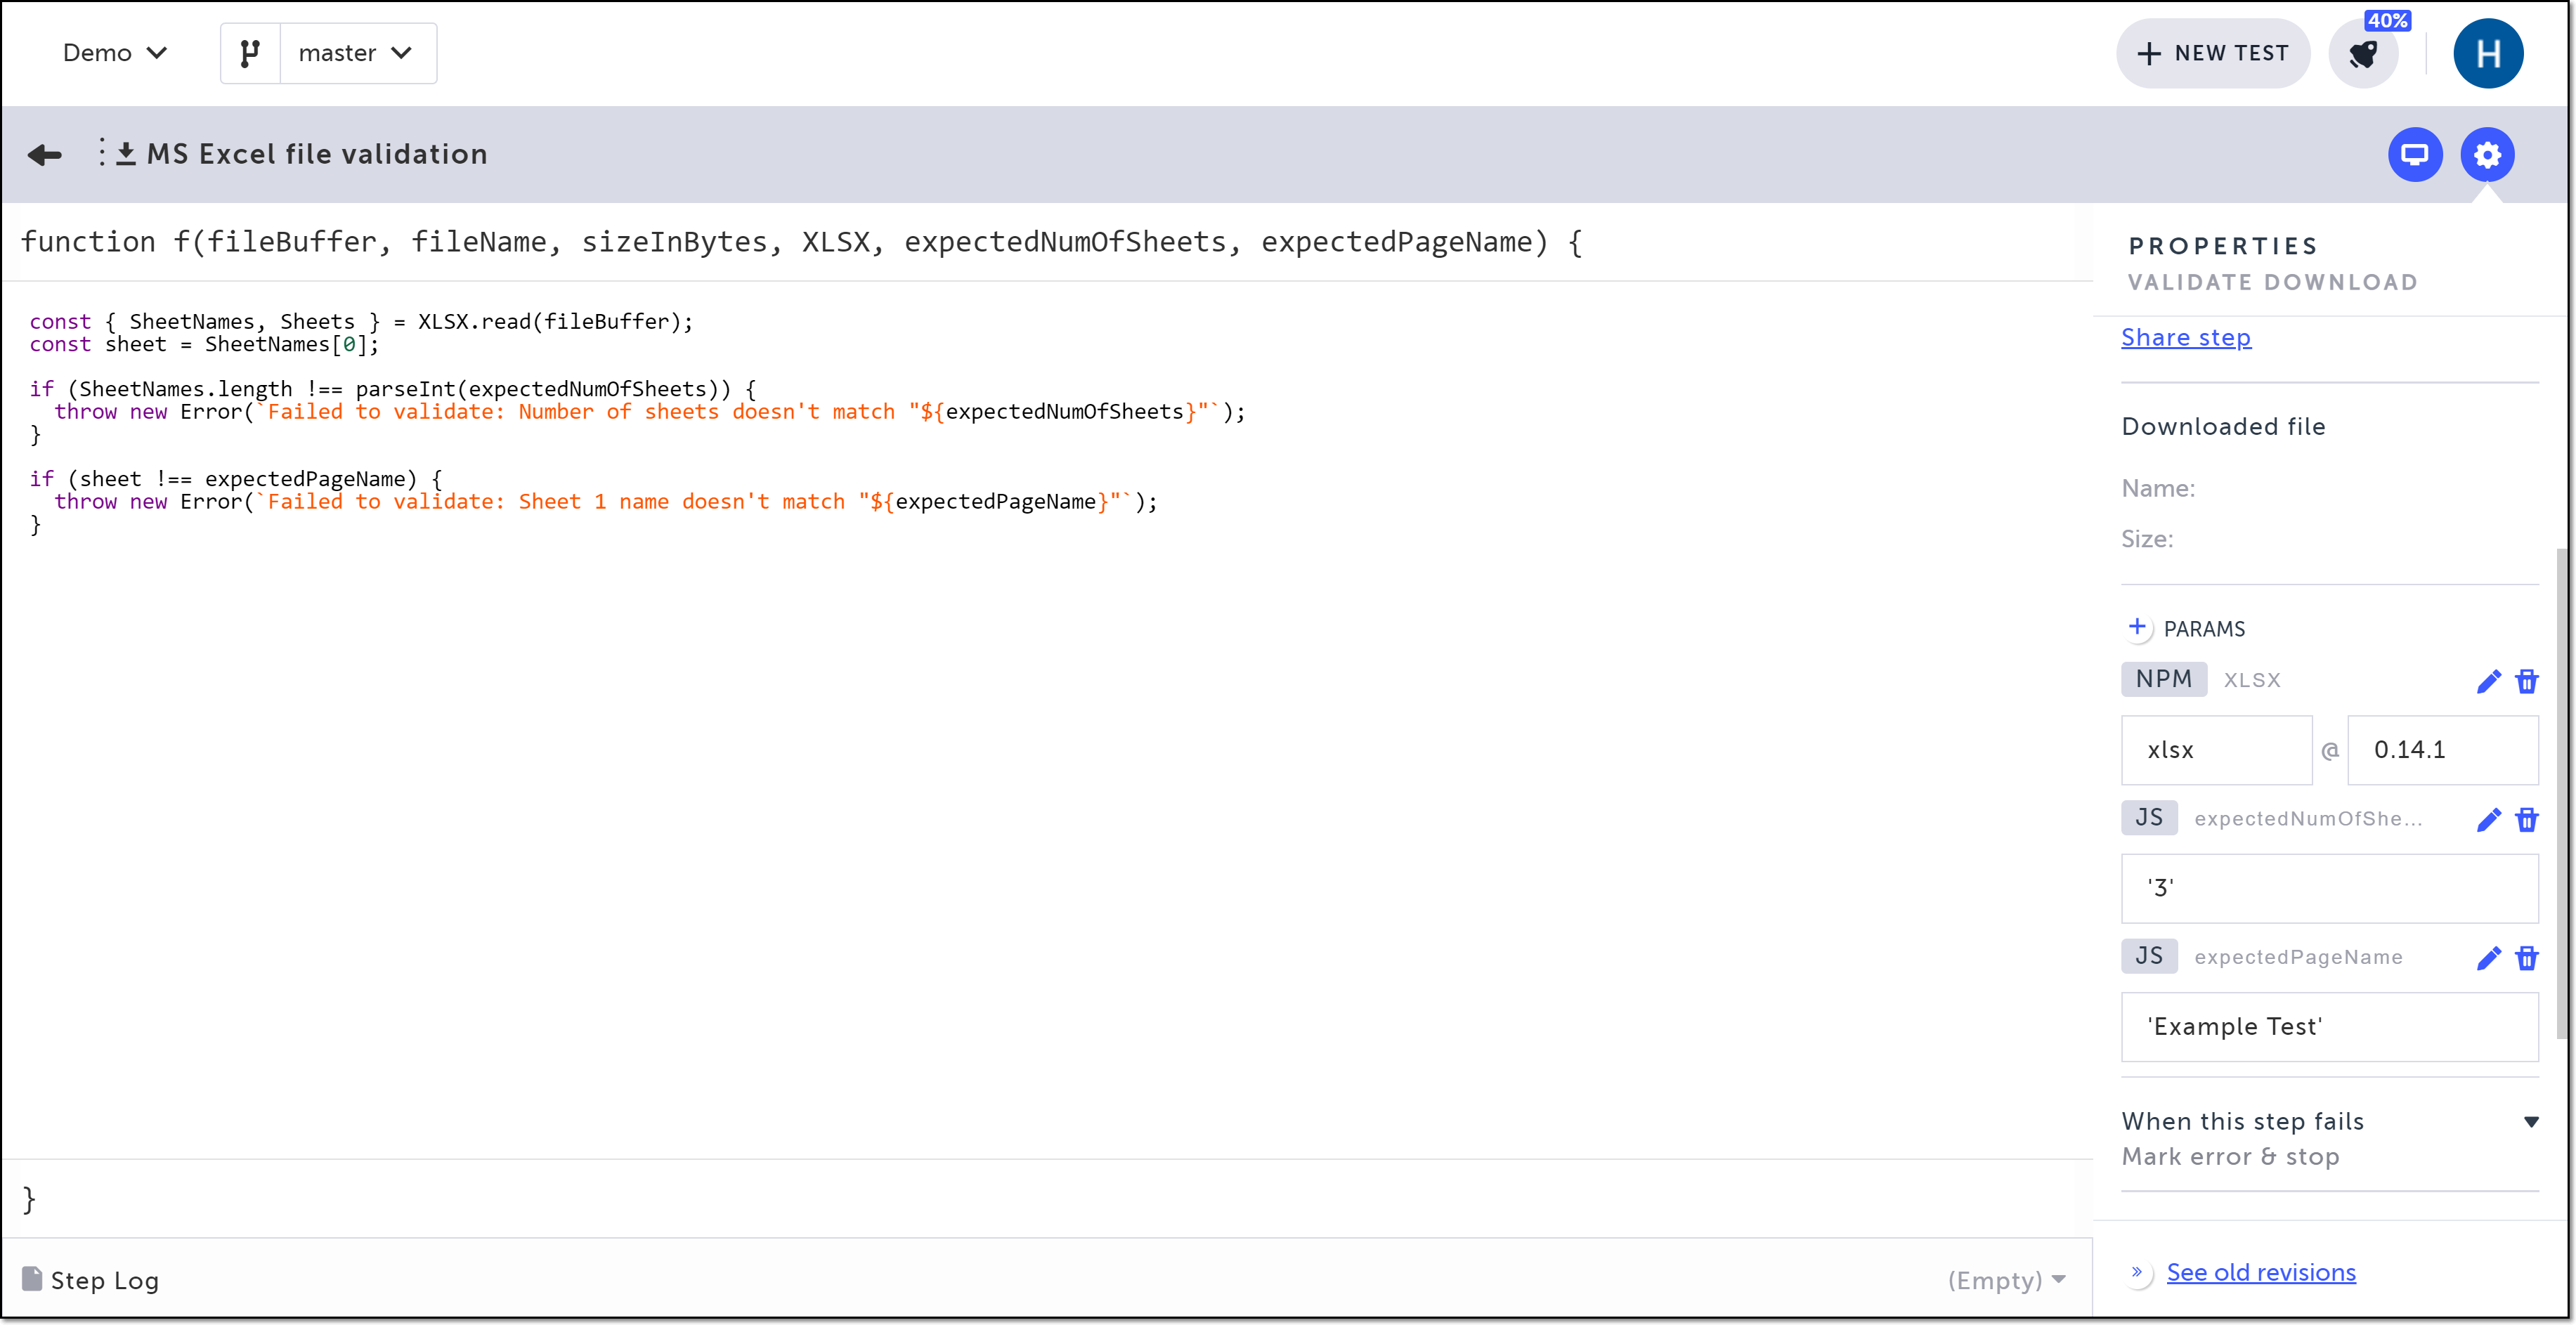Screen dimensions: 2576x1325
Task: Expand When this step fails dropdown
Action: (2530, 1122)
